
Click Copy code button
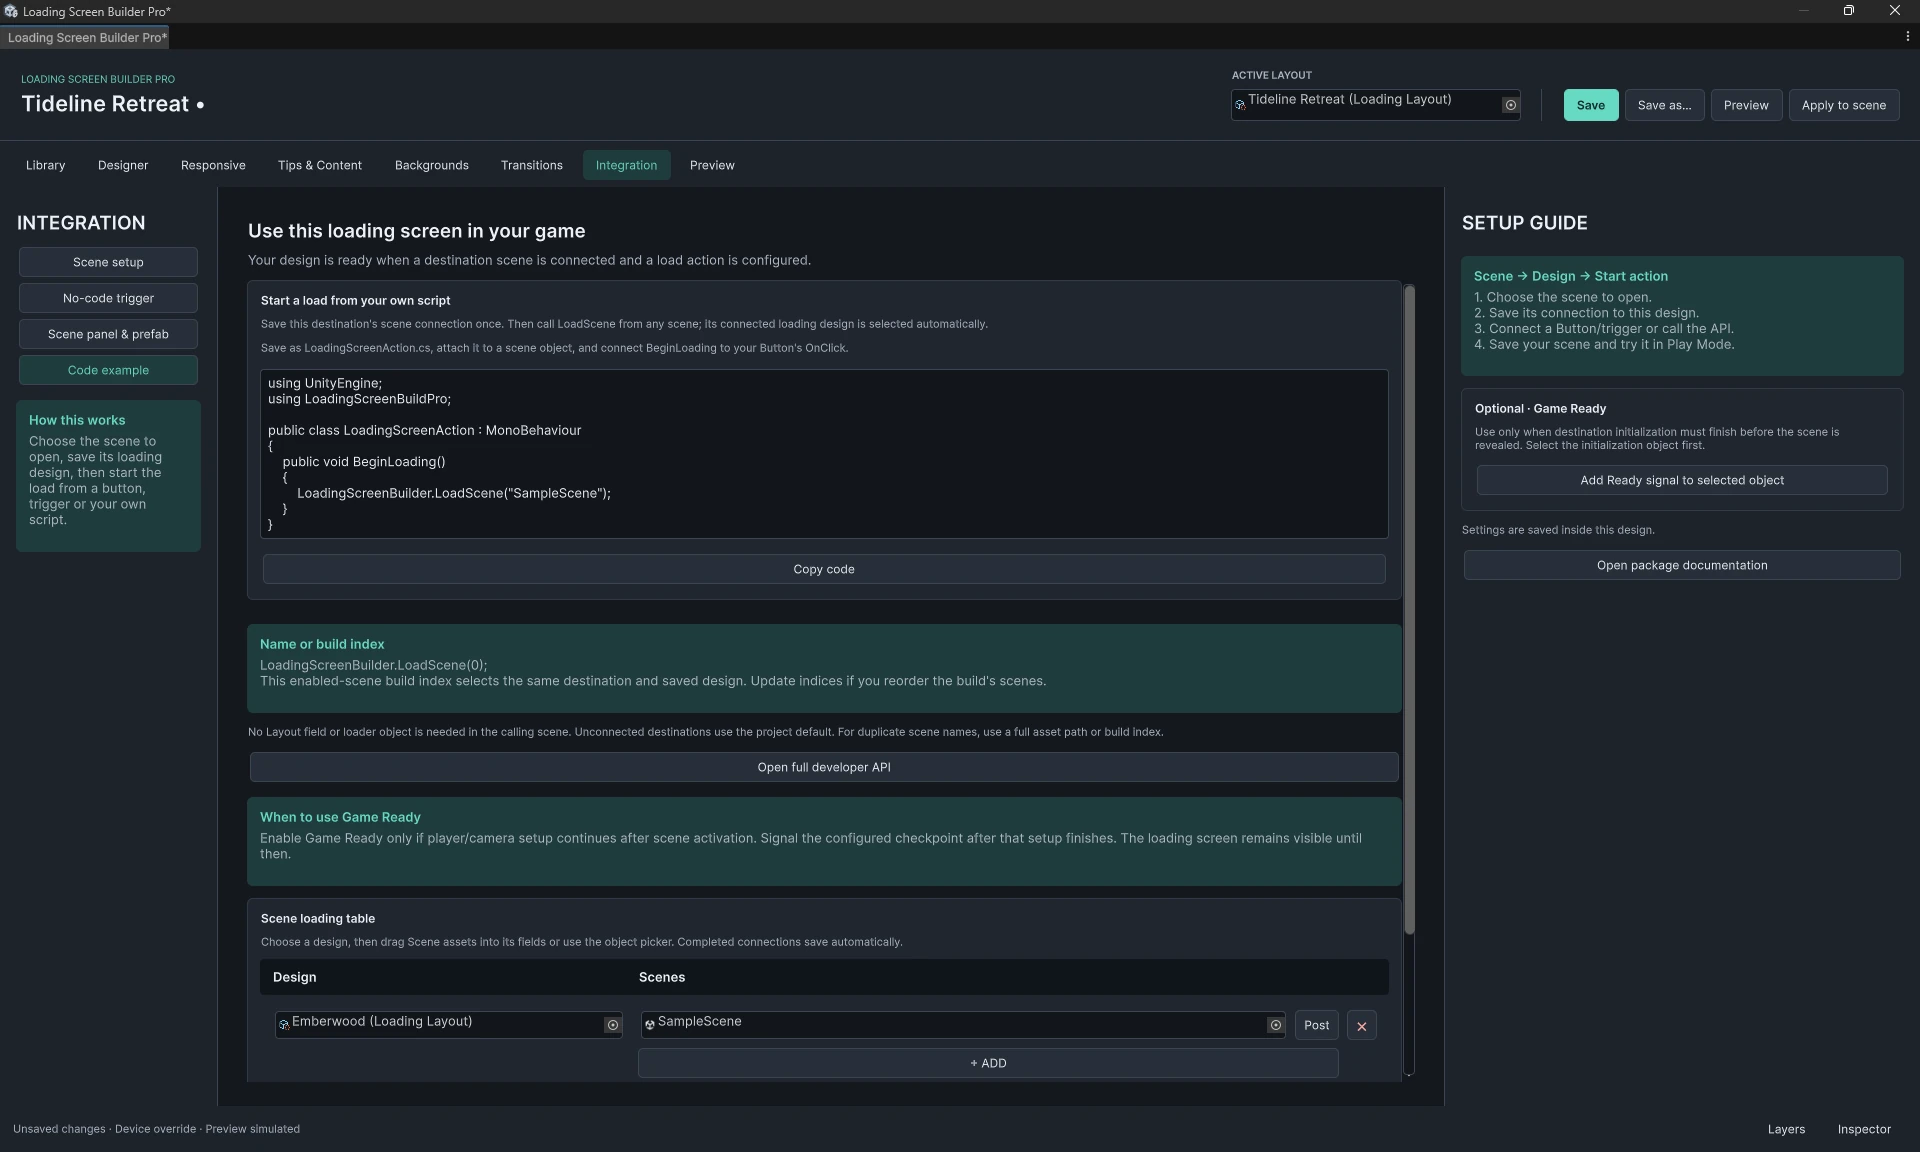click(824, 569)
